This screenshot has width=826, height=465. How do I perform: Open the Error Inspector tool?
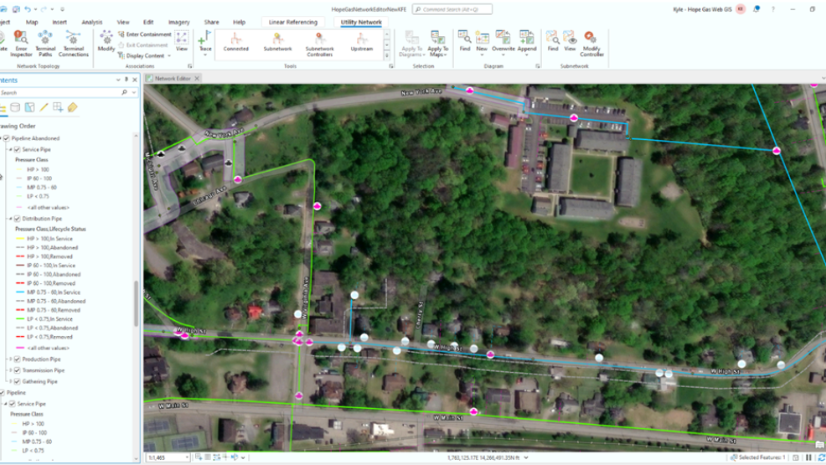point(21,43)
